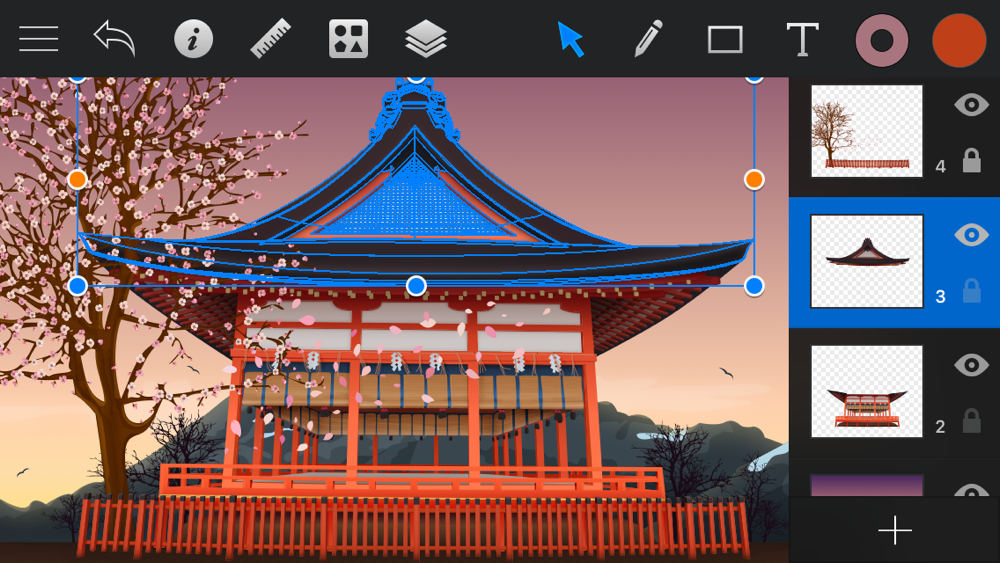Add a new layer with plus button
The height and width of the screenshot is (563, 1000).
(x=895, y=530)
